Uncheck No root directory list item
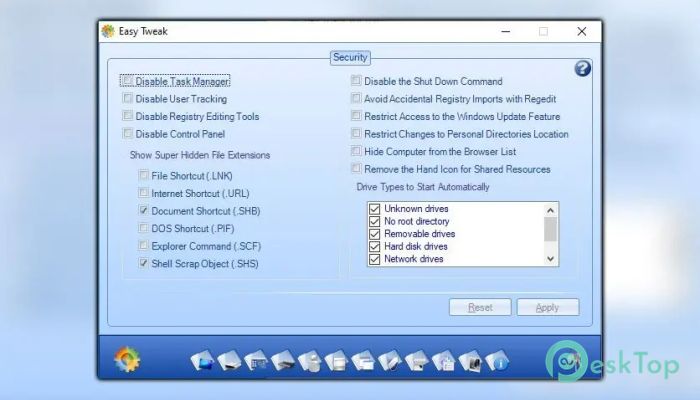The height and width of the screenshot is (400, 700). (375, 221)
